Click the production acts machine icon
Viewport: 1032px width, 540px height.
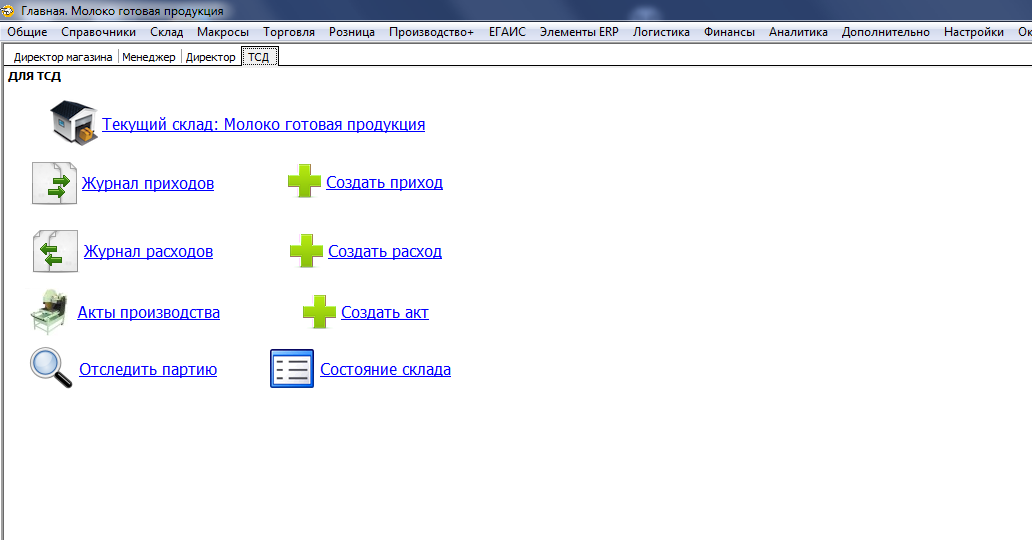point(49,311)
